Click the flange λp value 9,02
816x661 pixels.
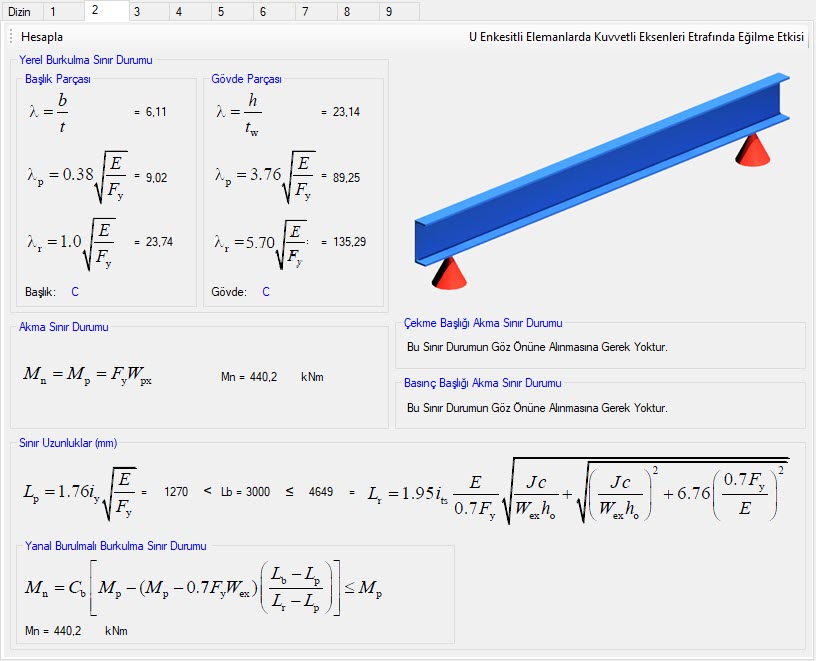tap(156, 177)
